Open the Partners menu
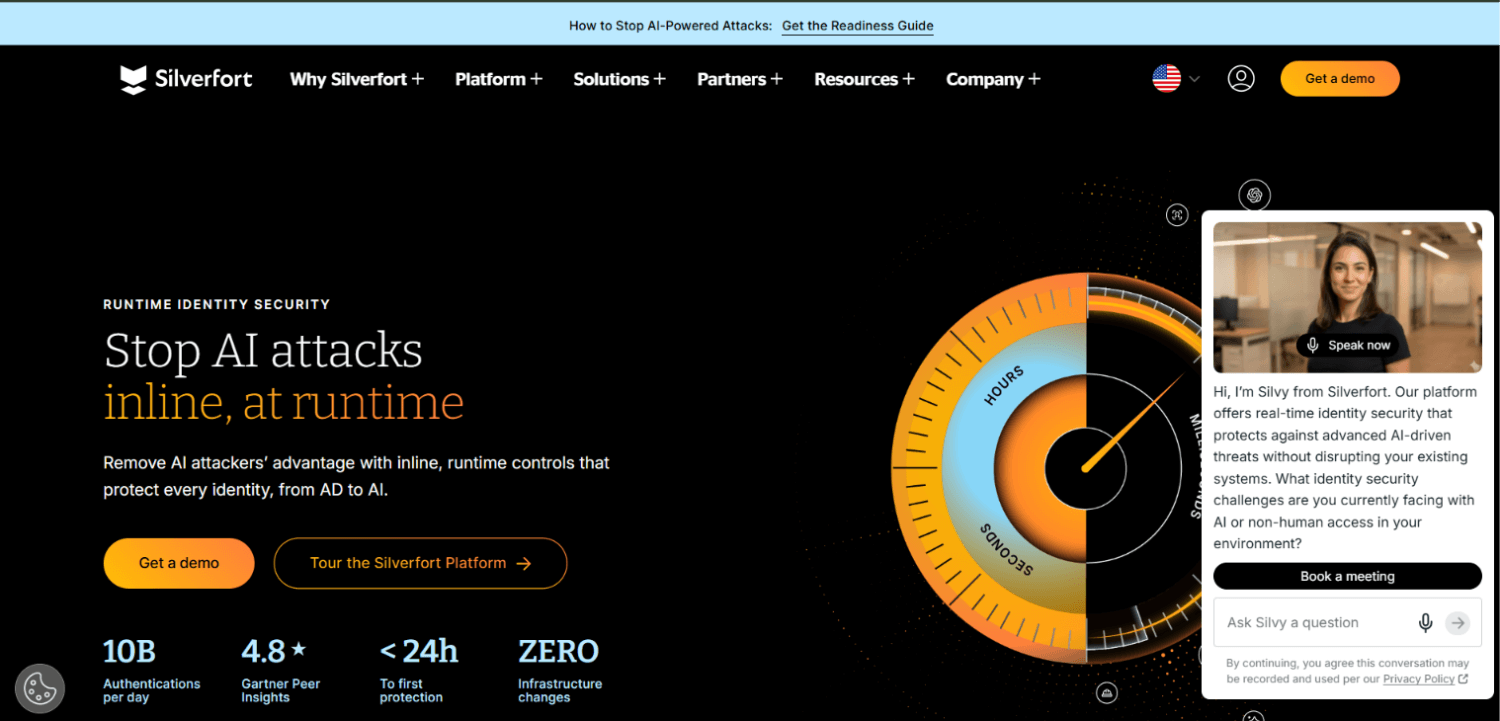Screen dimensions: 1500x721 point(740,79)
